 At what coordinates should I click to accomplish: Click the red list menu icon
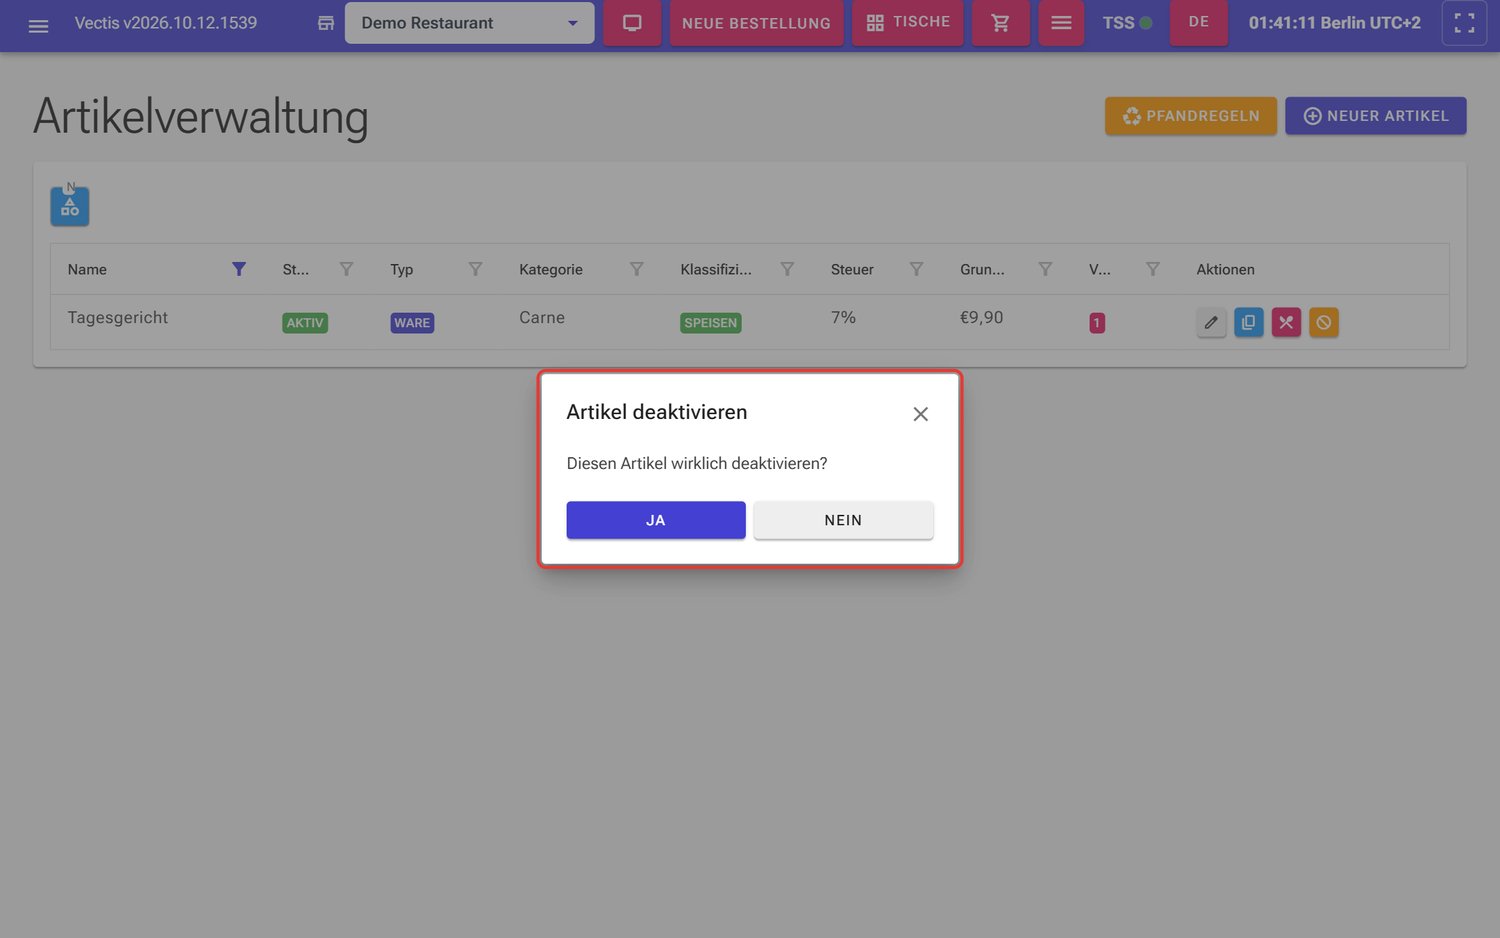click(1061, 23)
